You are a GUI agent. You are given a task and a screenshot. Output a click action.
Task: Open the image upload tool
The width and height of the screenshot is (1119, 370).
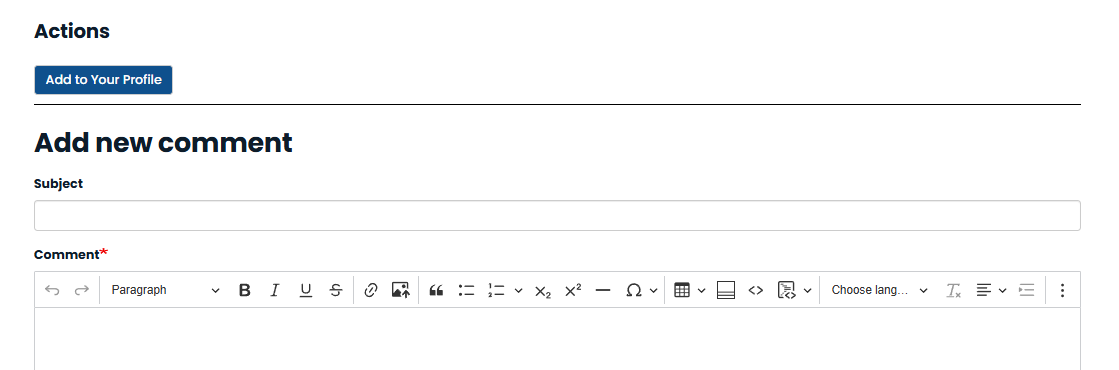(401, 290)
